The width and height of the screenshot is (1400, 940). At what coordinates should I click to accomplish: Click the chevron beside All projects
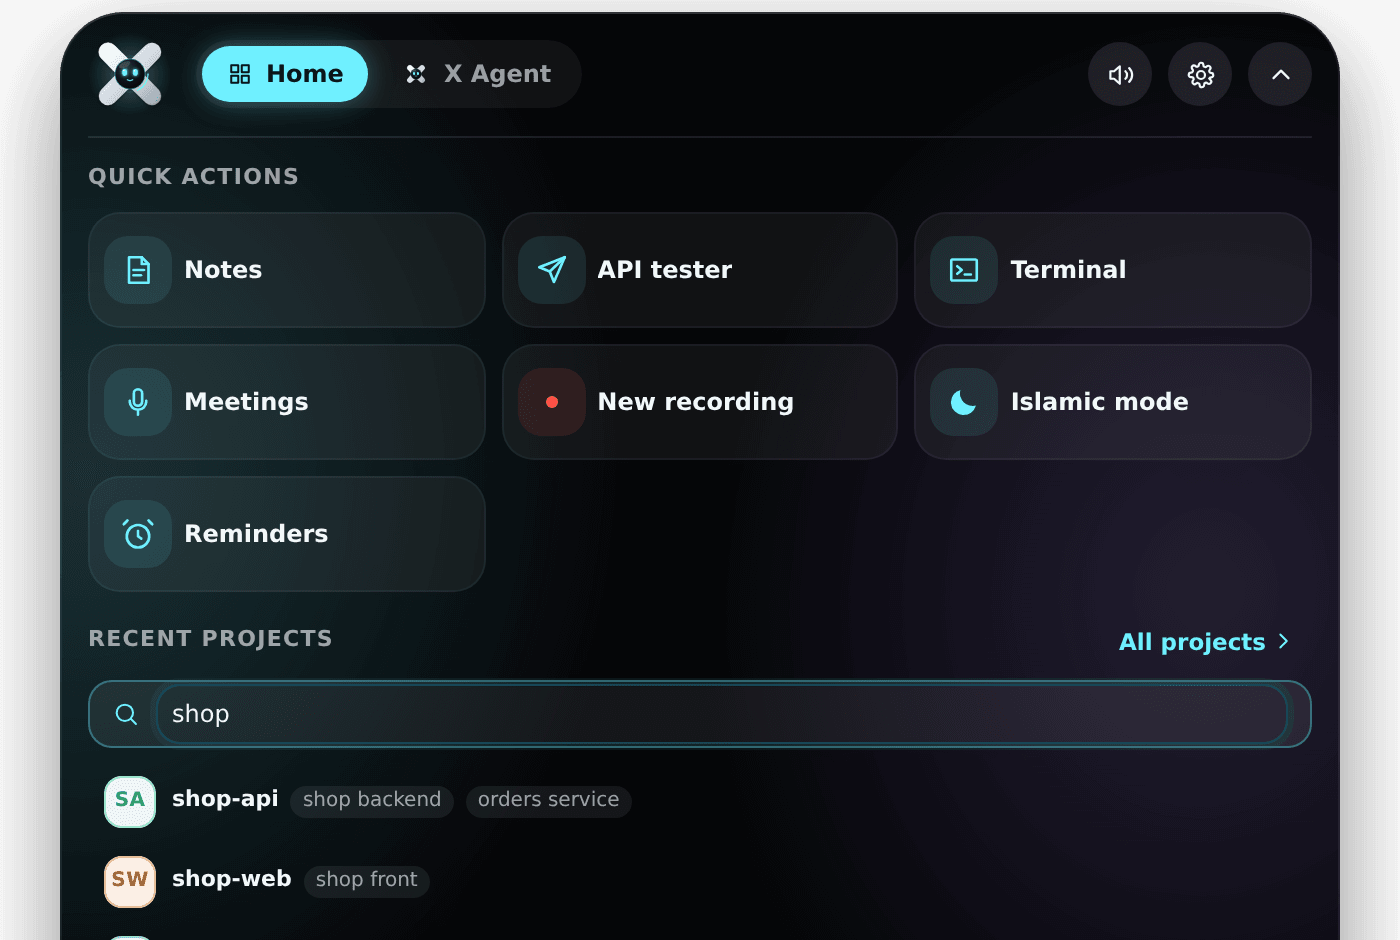pos(1283,642)
